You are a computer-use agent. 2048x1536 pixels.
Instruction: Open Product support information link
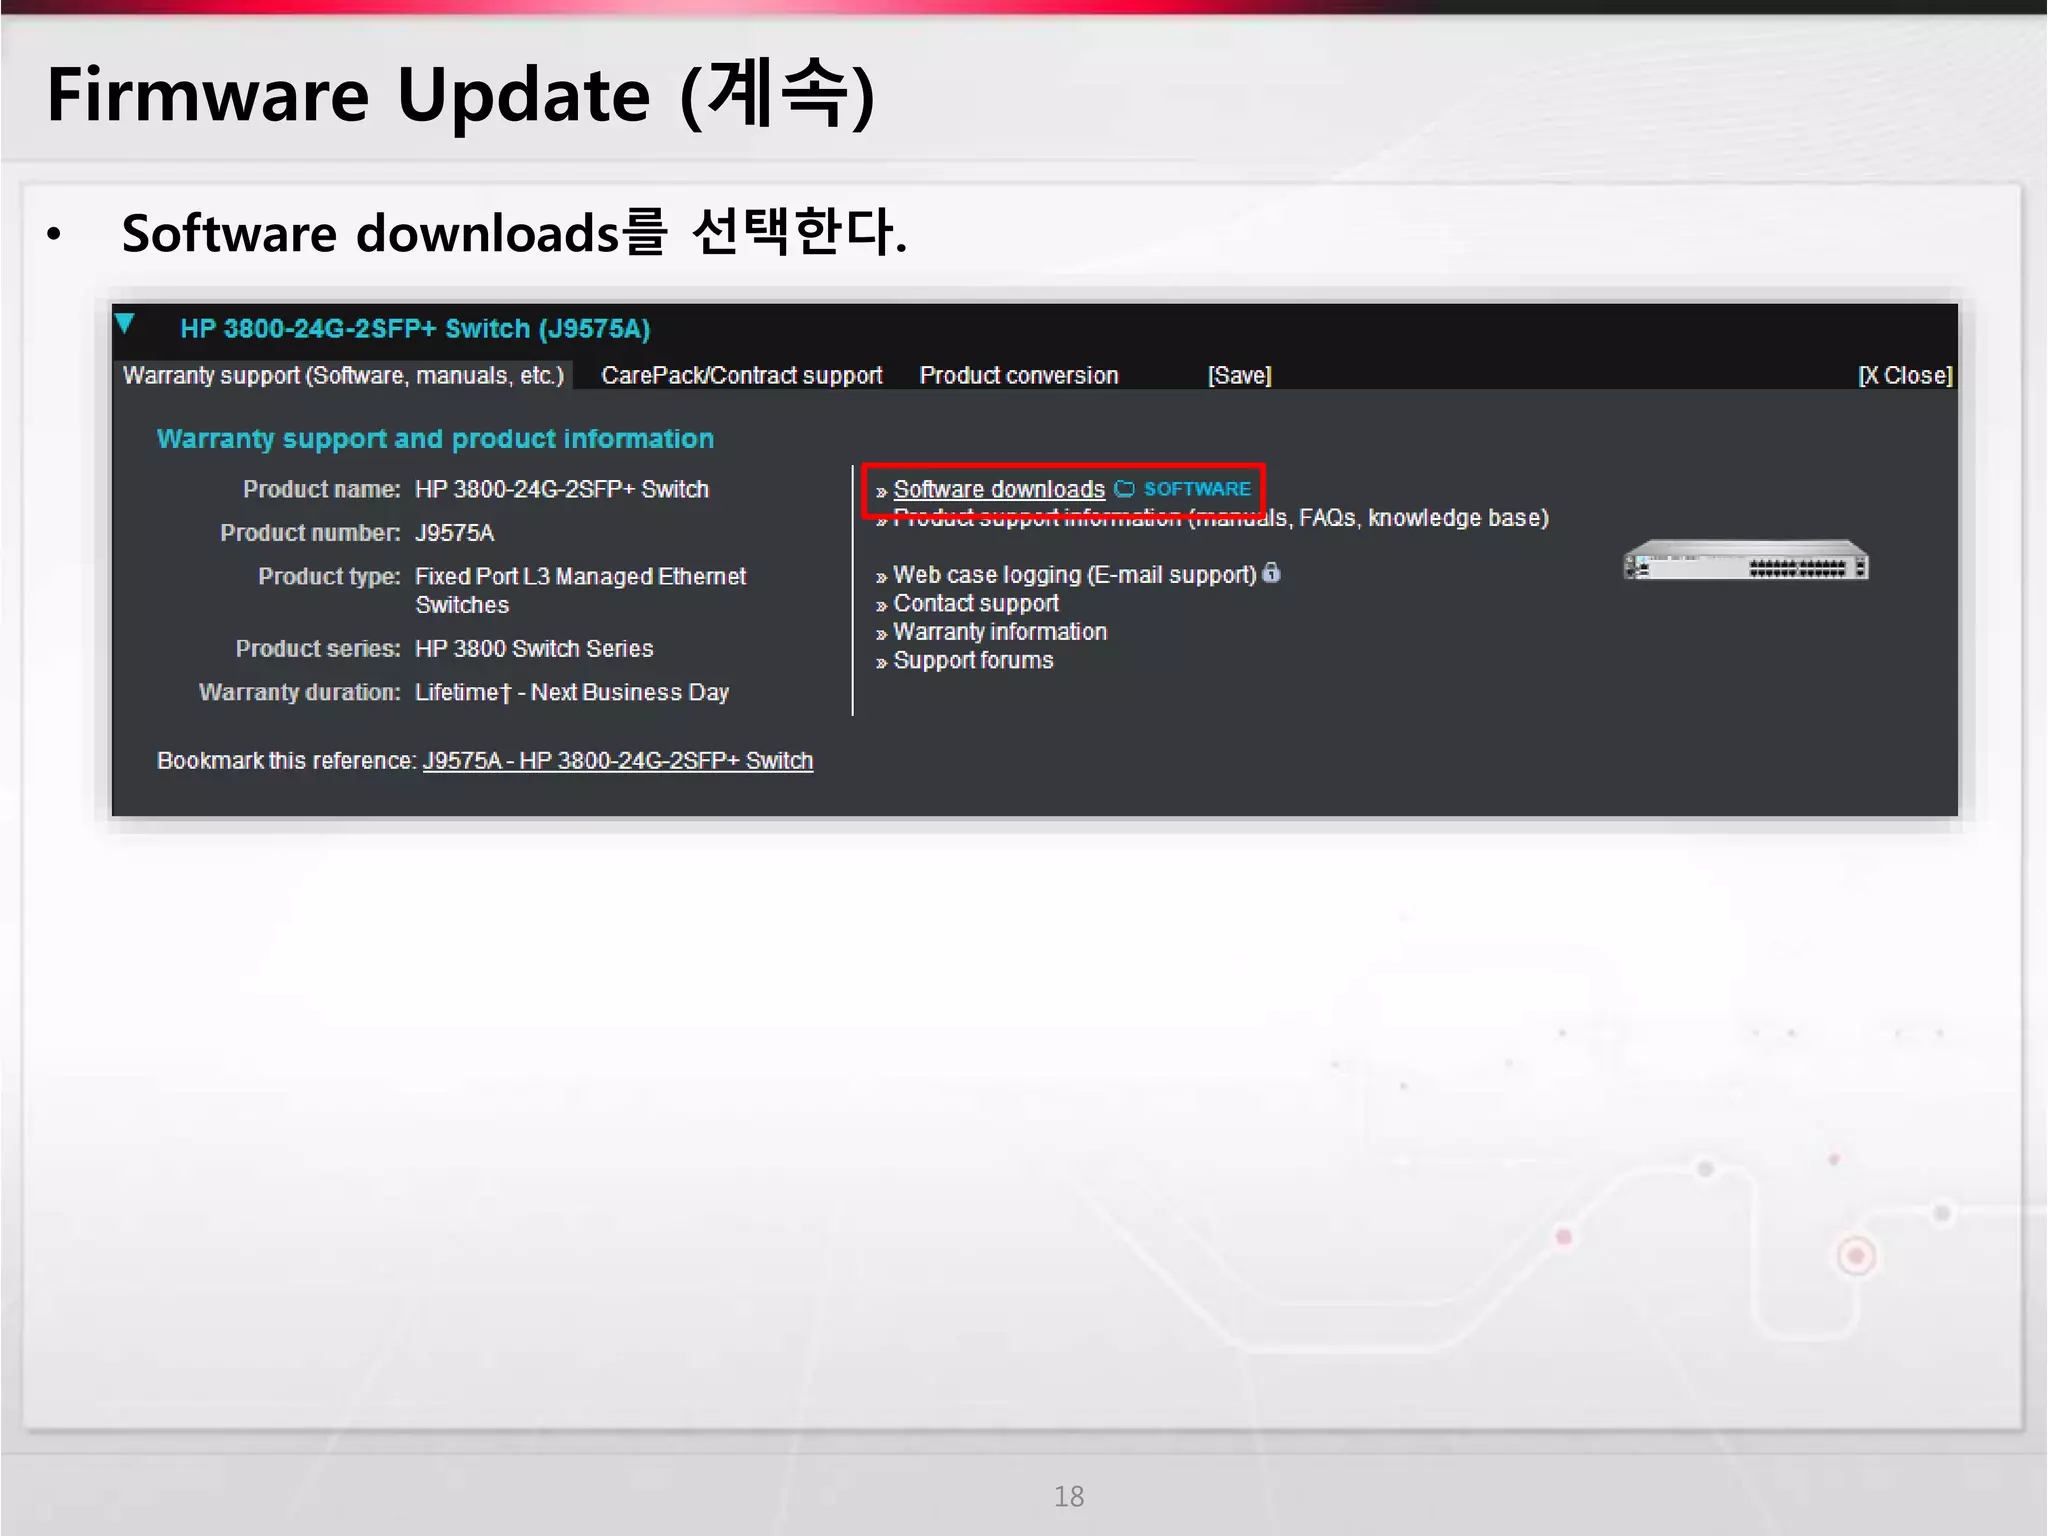(x=1220, y=518)
